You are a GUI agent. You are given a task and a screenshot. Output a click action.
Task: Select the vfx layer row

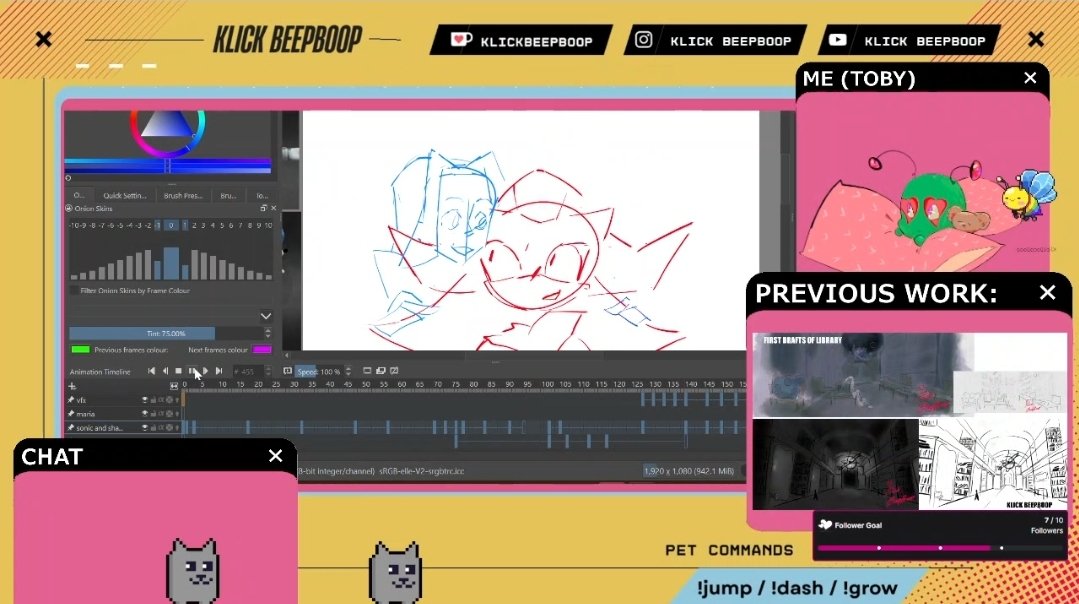click(x=124, y=400)
